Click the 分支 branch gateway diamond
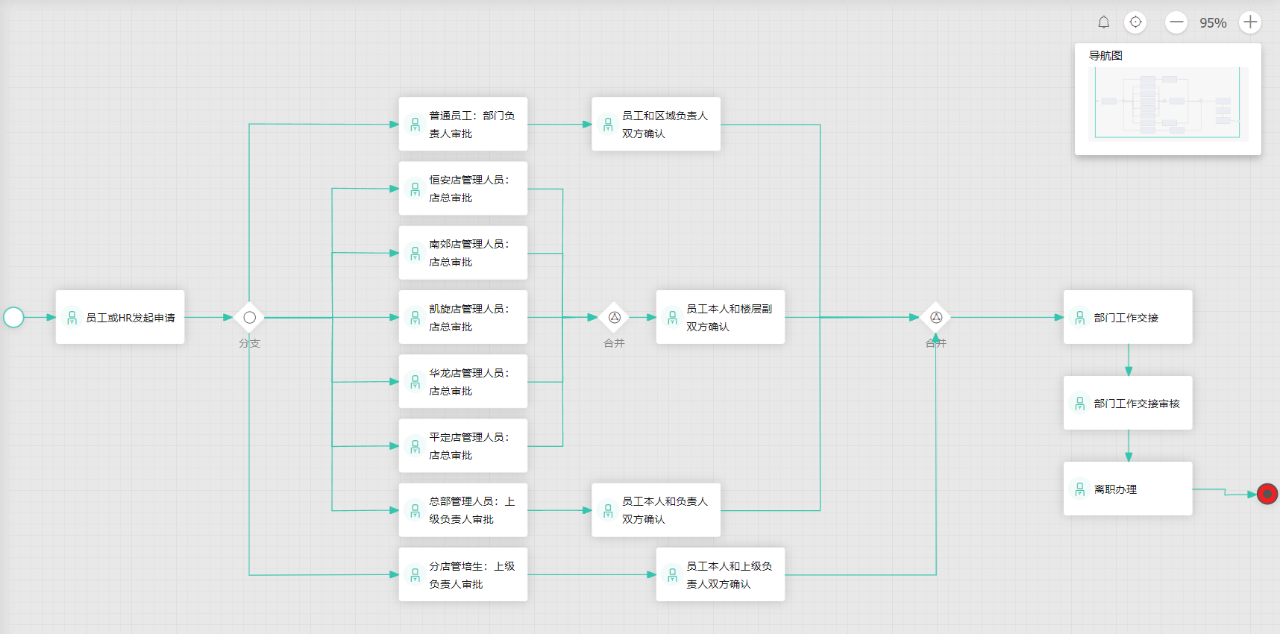This screenshot has height=634, width=1280. click(x=250, y=317)
